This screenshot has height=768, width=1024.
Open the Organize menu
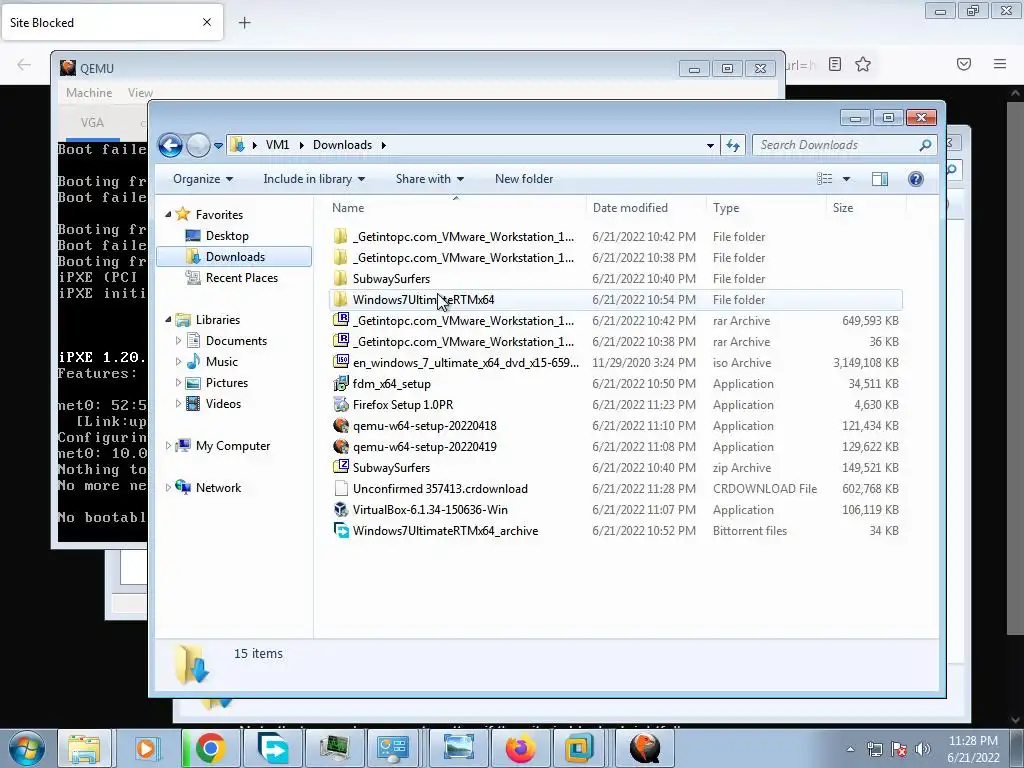coord(203,179)
